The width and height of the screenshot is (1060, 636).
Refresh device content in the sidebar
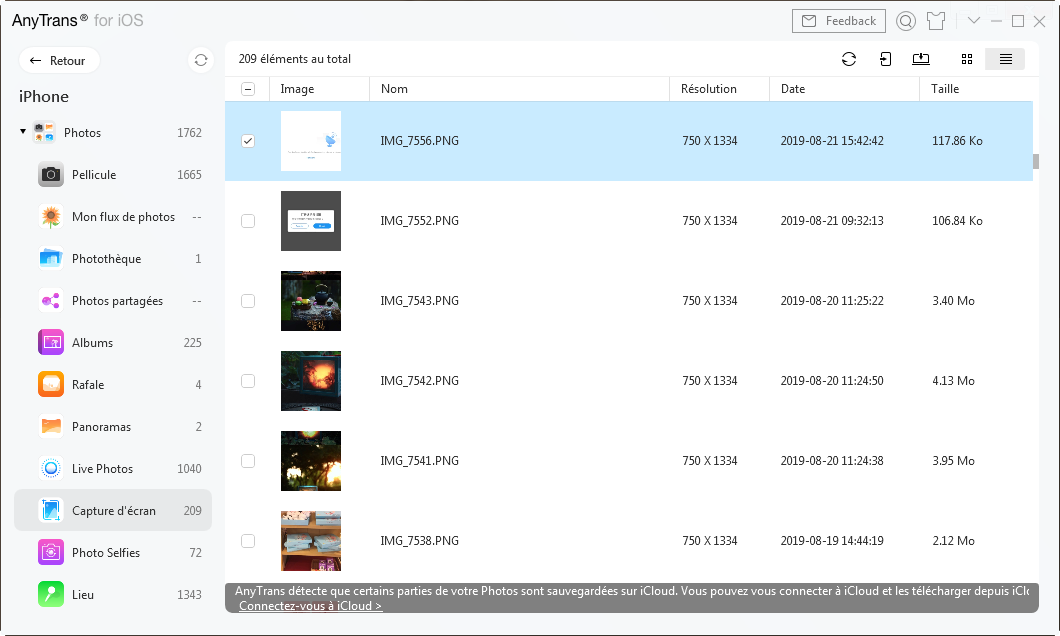(x=201, y=60)
